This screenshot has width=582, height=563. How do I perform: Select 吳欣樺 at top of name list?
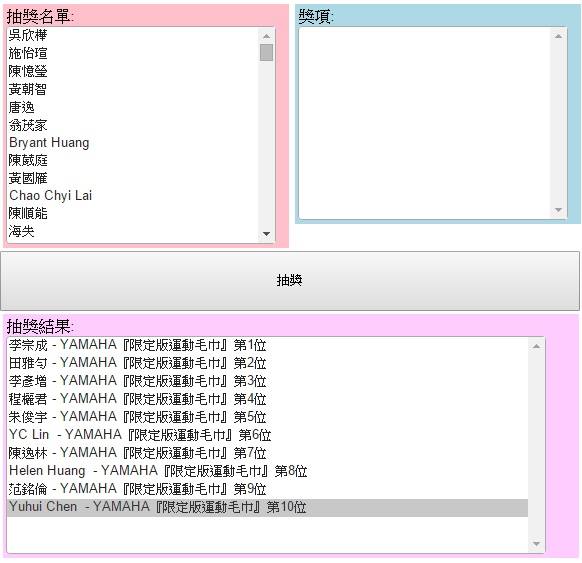point(133,35)
